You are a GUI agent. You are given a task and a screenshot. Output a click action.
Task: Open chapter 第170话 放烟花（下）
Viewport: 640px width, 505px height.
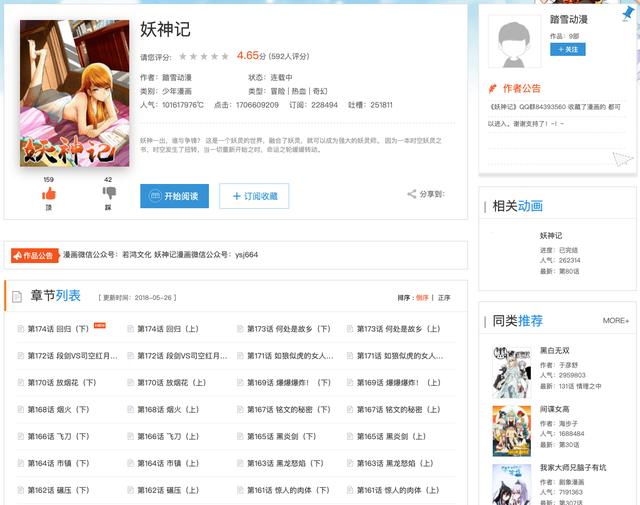click(62, 383)
